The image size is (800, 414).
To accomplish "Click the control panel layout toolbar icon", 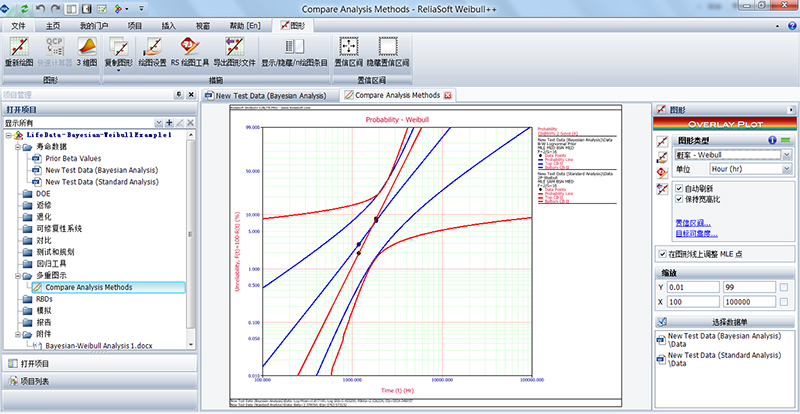I will pos(86,8).
